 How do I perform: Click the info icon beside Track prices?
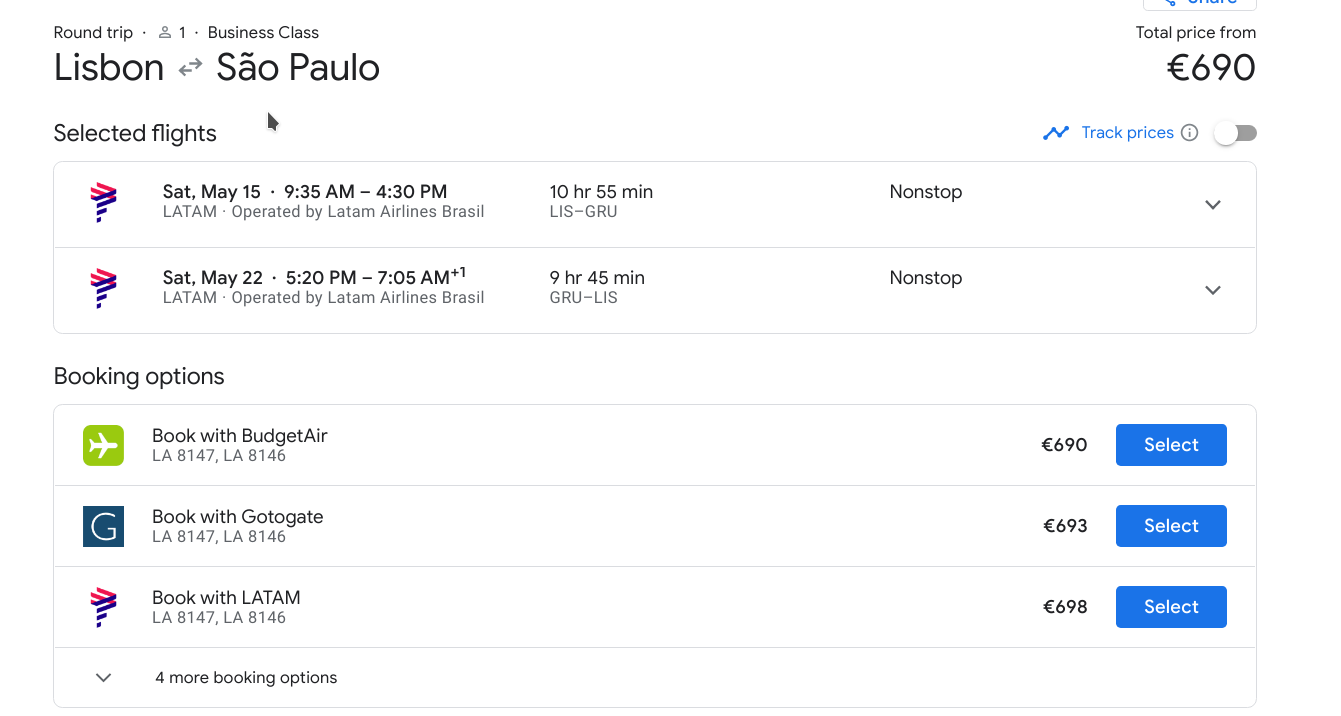[1189, 133]
